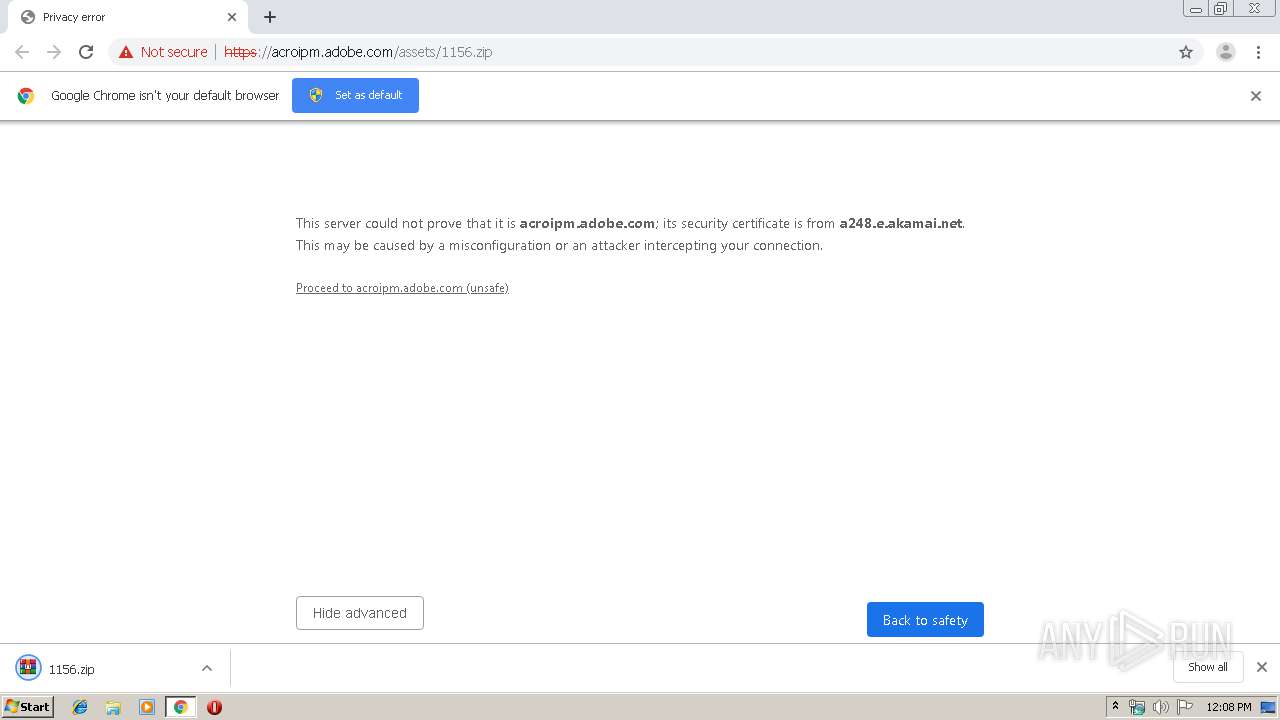Click the acroipm.adobe.com bold text
This screenshot has width=1280, height=720.
(587, 224)
